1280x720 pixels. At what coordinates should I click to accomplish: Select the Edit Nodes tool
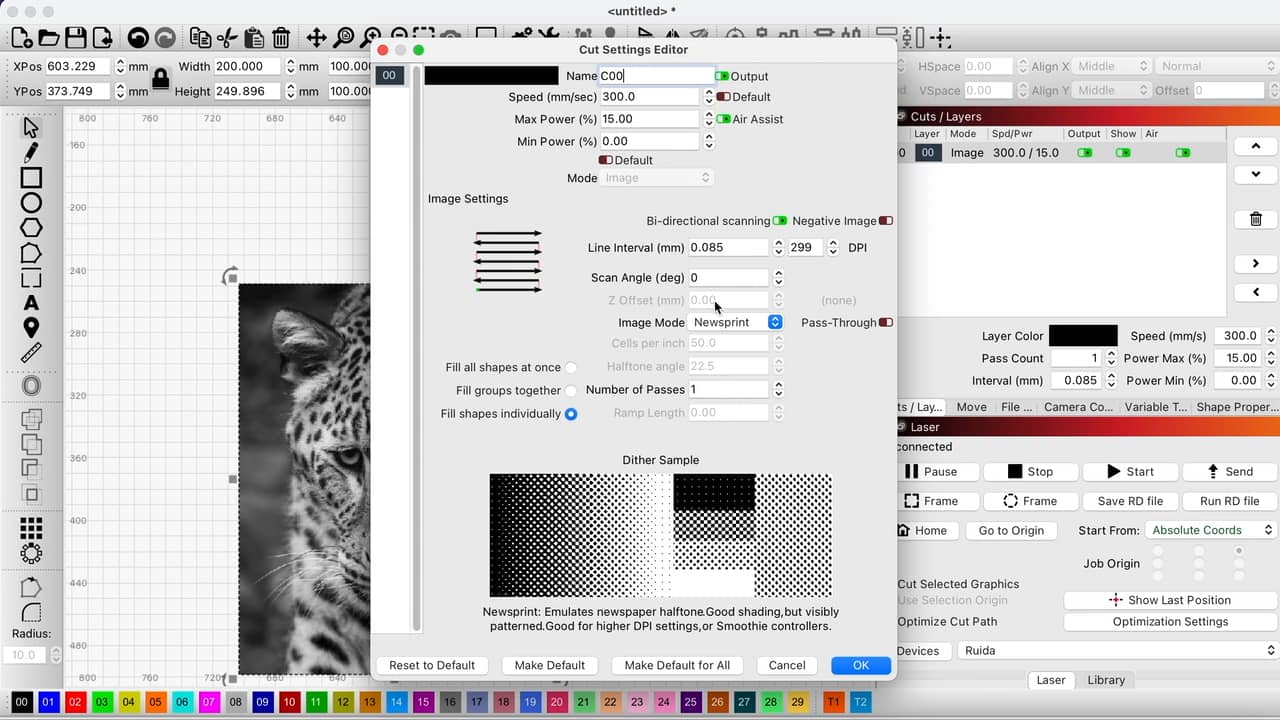[31, 278]
